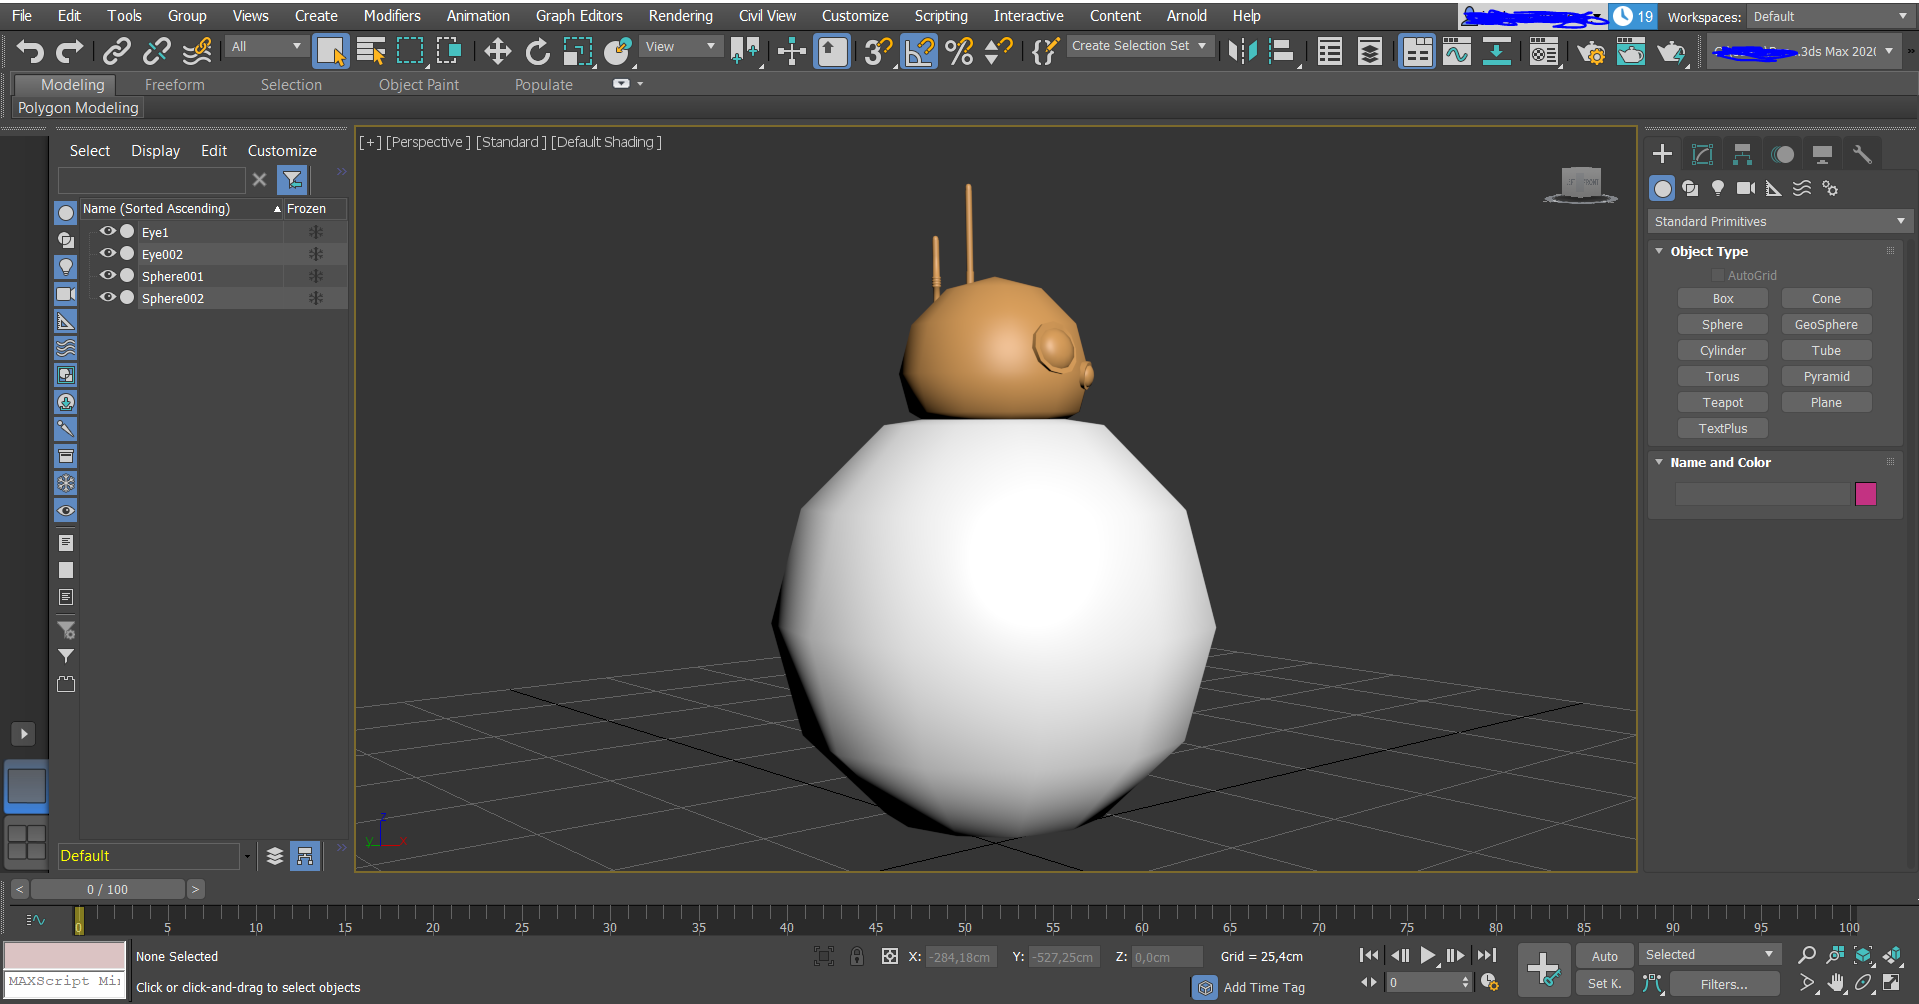Open Select by Name tool

(x=371, y=51)
